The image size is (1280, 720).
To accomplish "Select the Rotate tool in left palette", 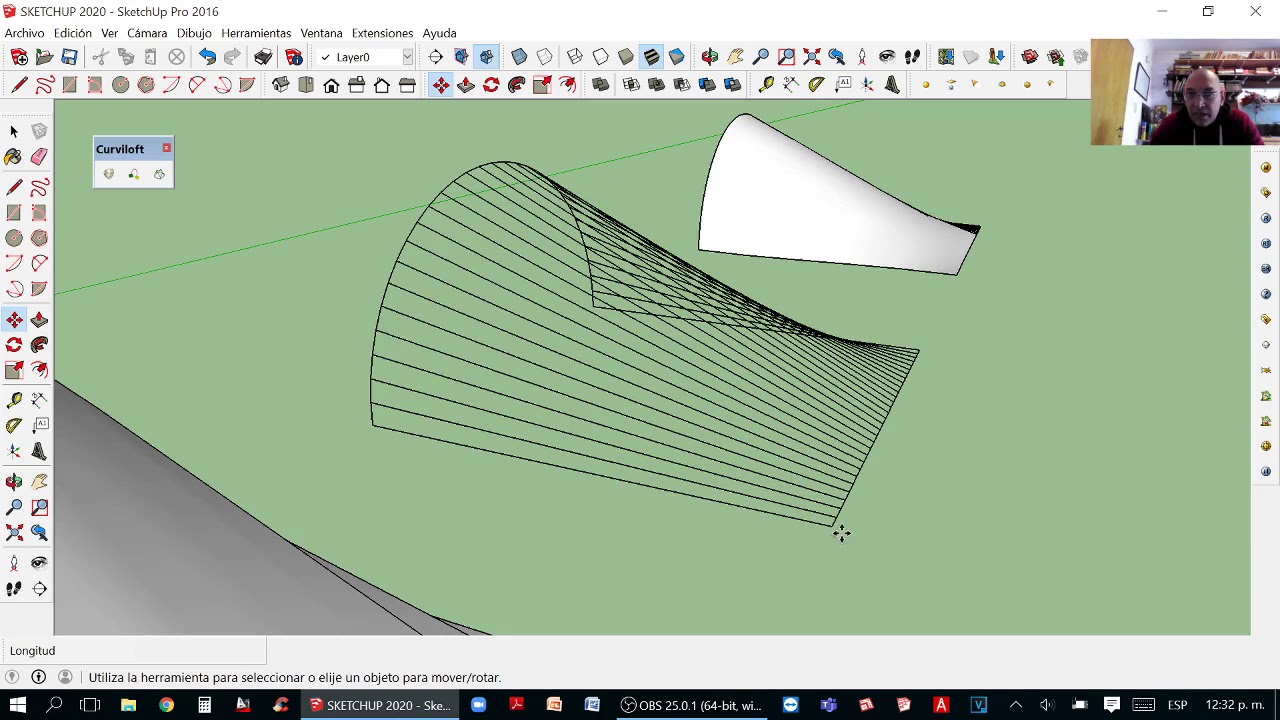I will coord(14,344).
